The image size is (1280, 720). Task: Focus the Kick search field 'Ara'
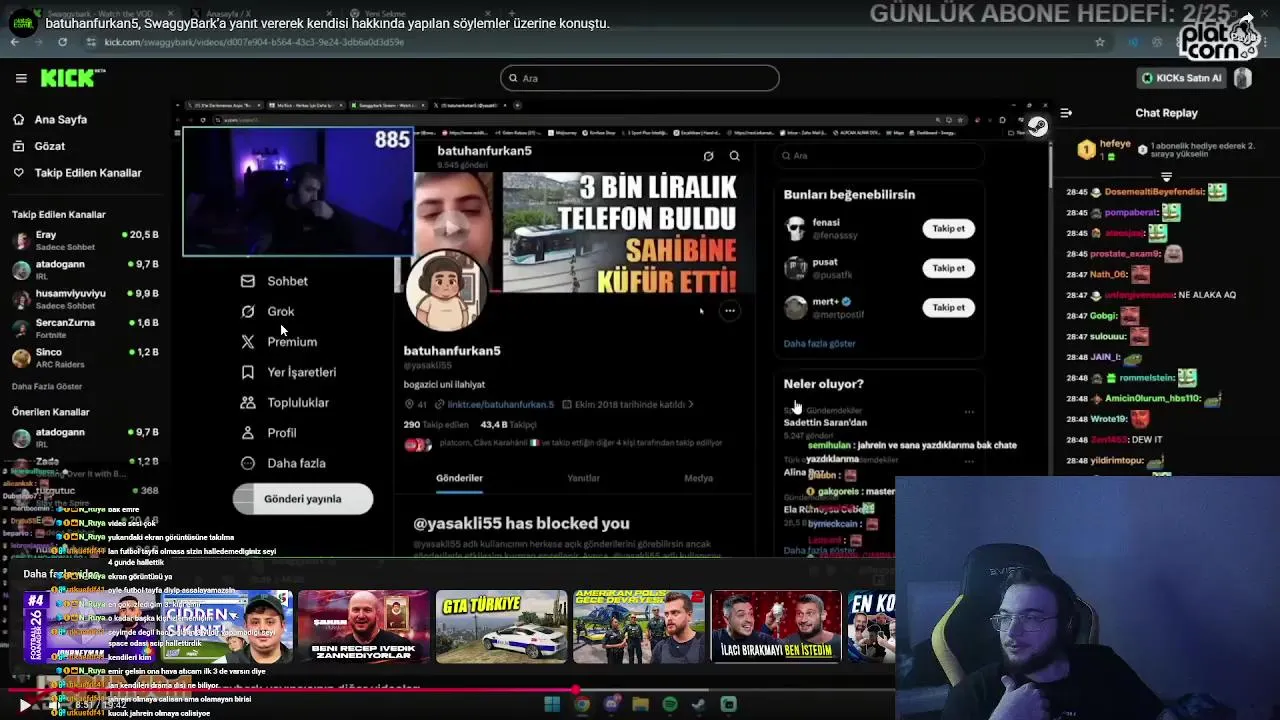point(640,78)
